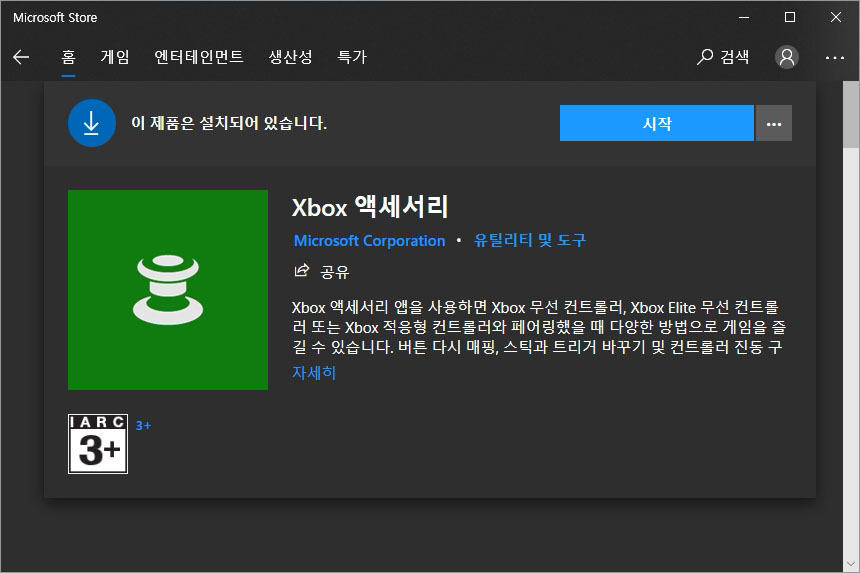The width and height of the screenshot is (860, 573).
Task: Open the 홈 tab
Action: point(69,57)
